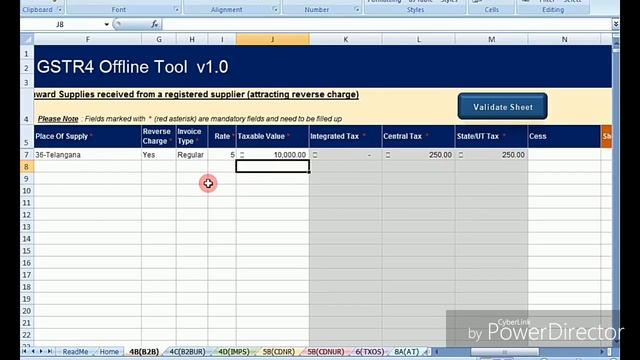Go to previous sheet navigation arrow

[x=33, y=351]
